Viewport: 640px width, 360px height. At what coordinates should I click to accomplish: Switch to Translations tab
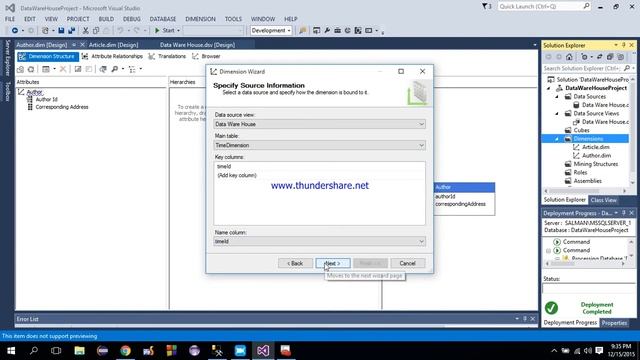point(167,56)
